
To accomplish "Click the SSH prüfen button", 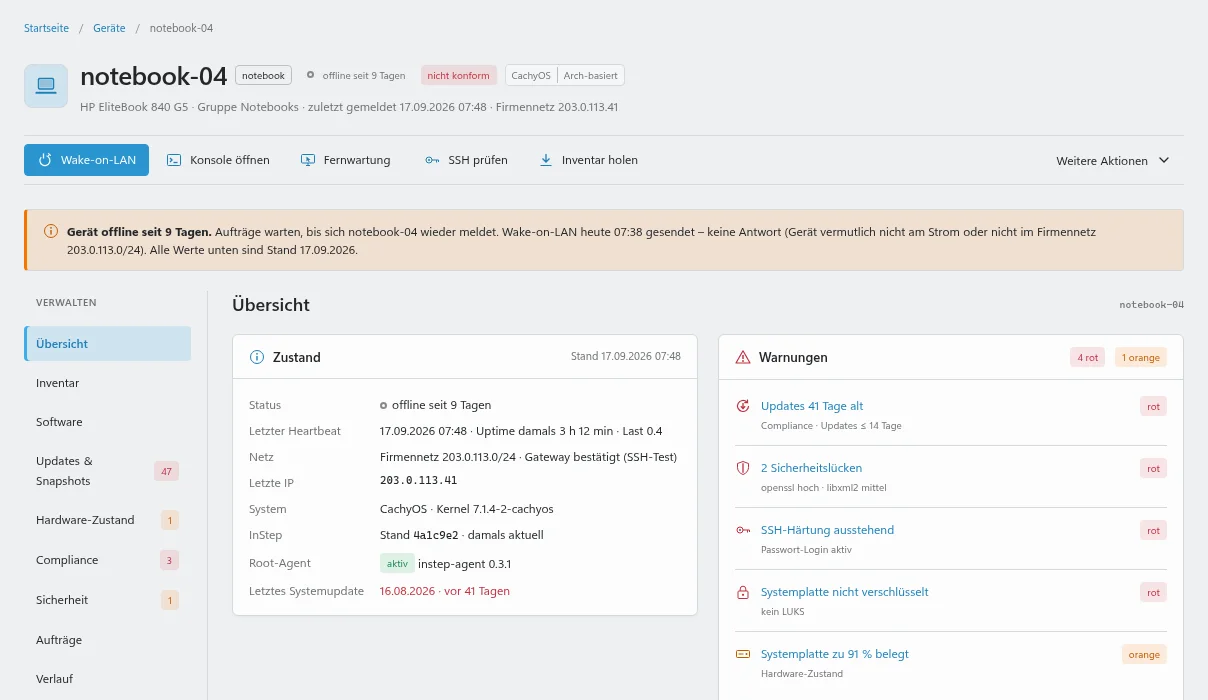I will 466,160.
